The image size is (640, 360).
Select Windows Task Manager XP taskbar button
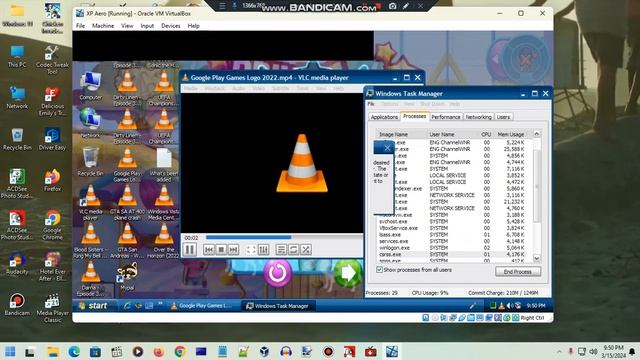[278, 306]
